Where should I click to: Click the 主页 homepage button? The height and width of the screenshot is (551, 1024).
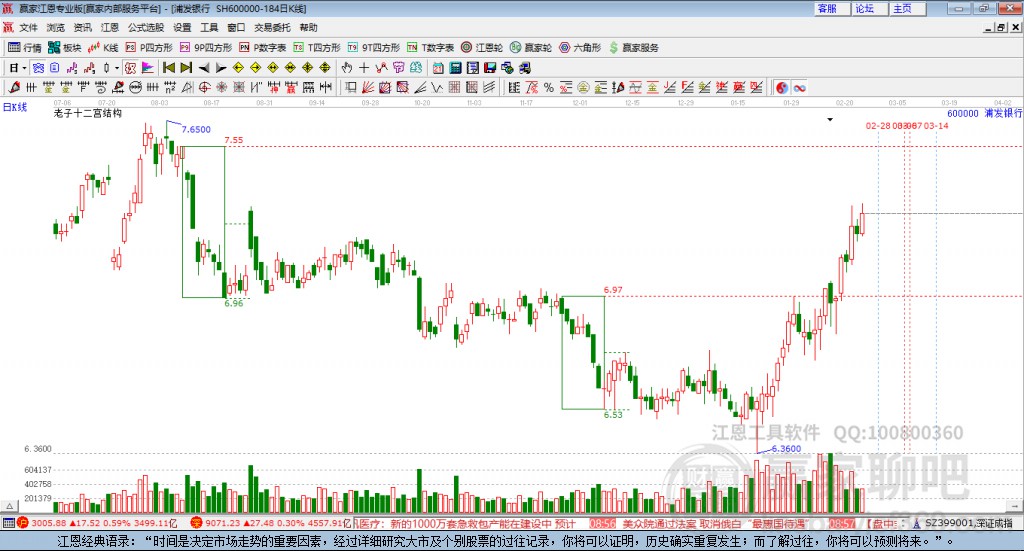907,8
